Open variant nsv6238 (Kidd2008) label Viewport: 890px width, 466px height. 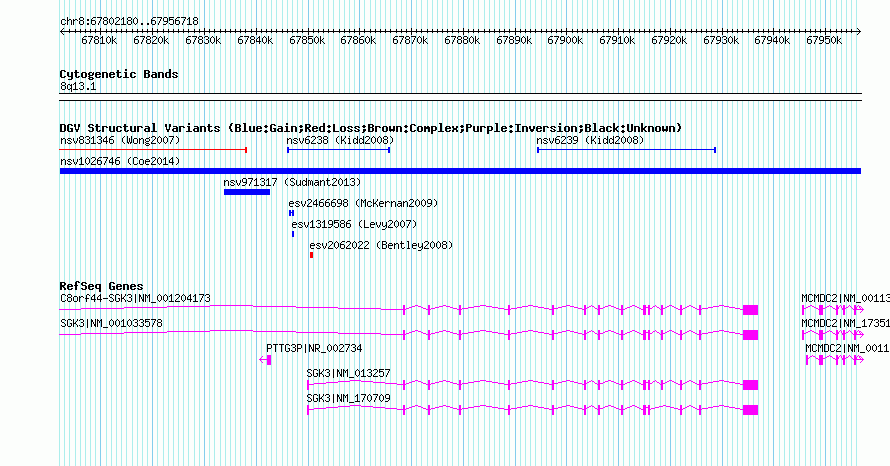pos(340,140)
